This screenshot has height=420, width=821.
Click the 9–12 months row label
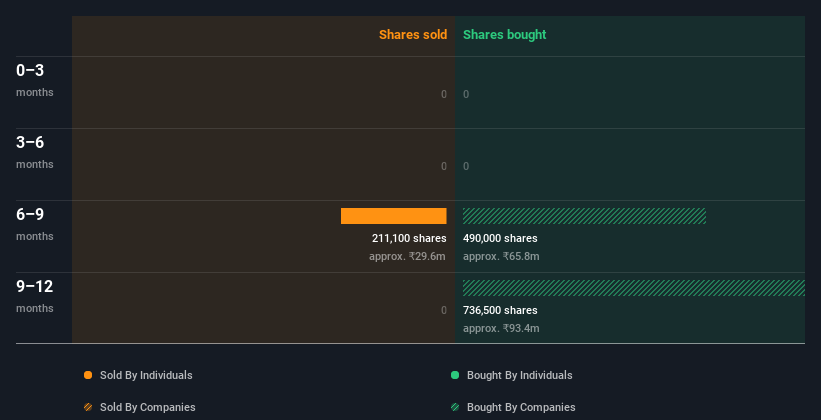pos(35,296)
